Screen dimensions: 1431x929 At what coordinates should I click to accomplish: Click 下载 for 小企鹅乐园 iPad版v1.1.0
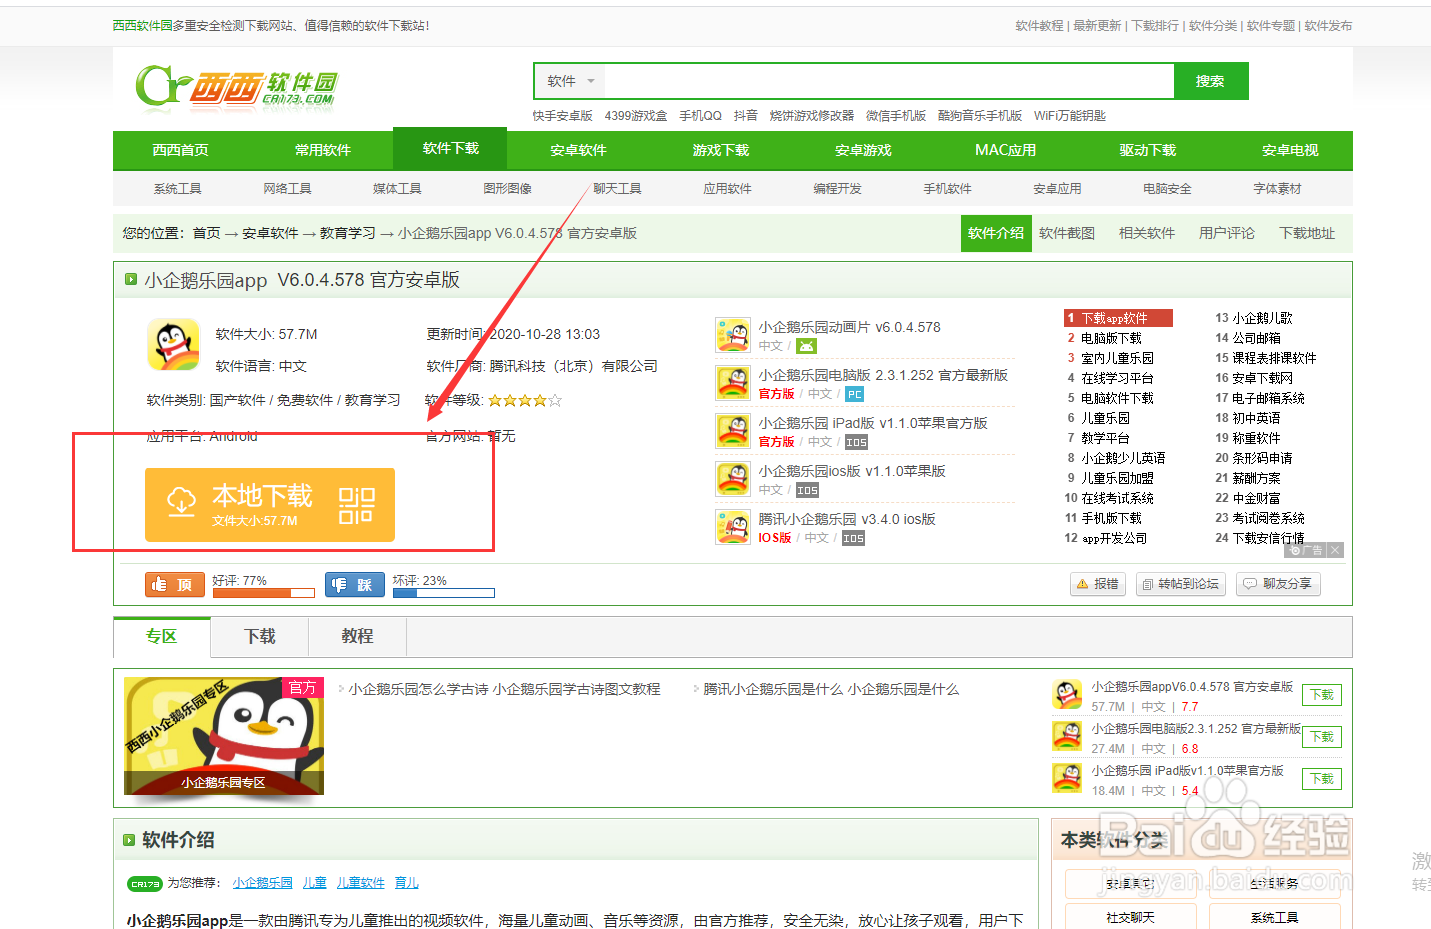pyautogui.click(x=1322, y=779)
